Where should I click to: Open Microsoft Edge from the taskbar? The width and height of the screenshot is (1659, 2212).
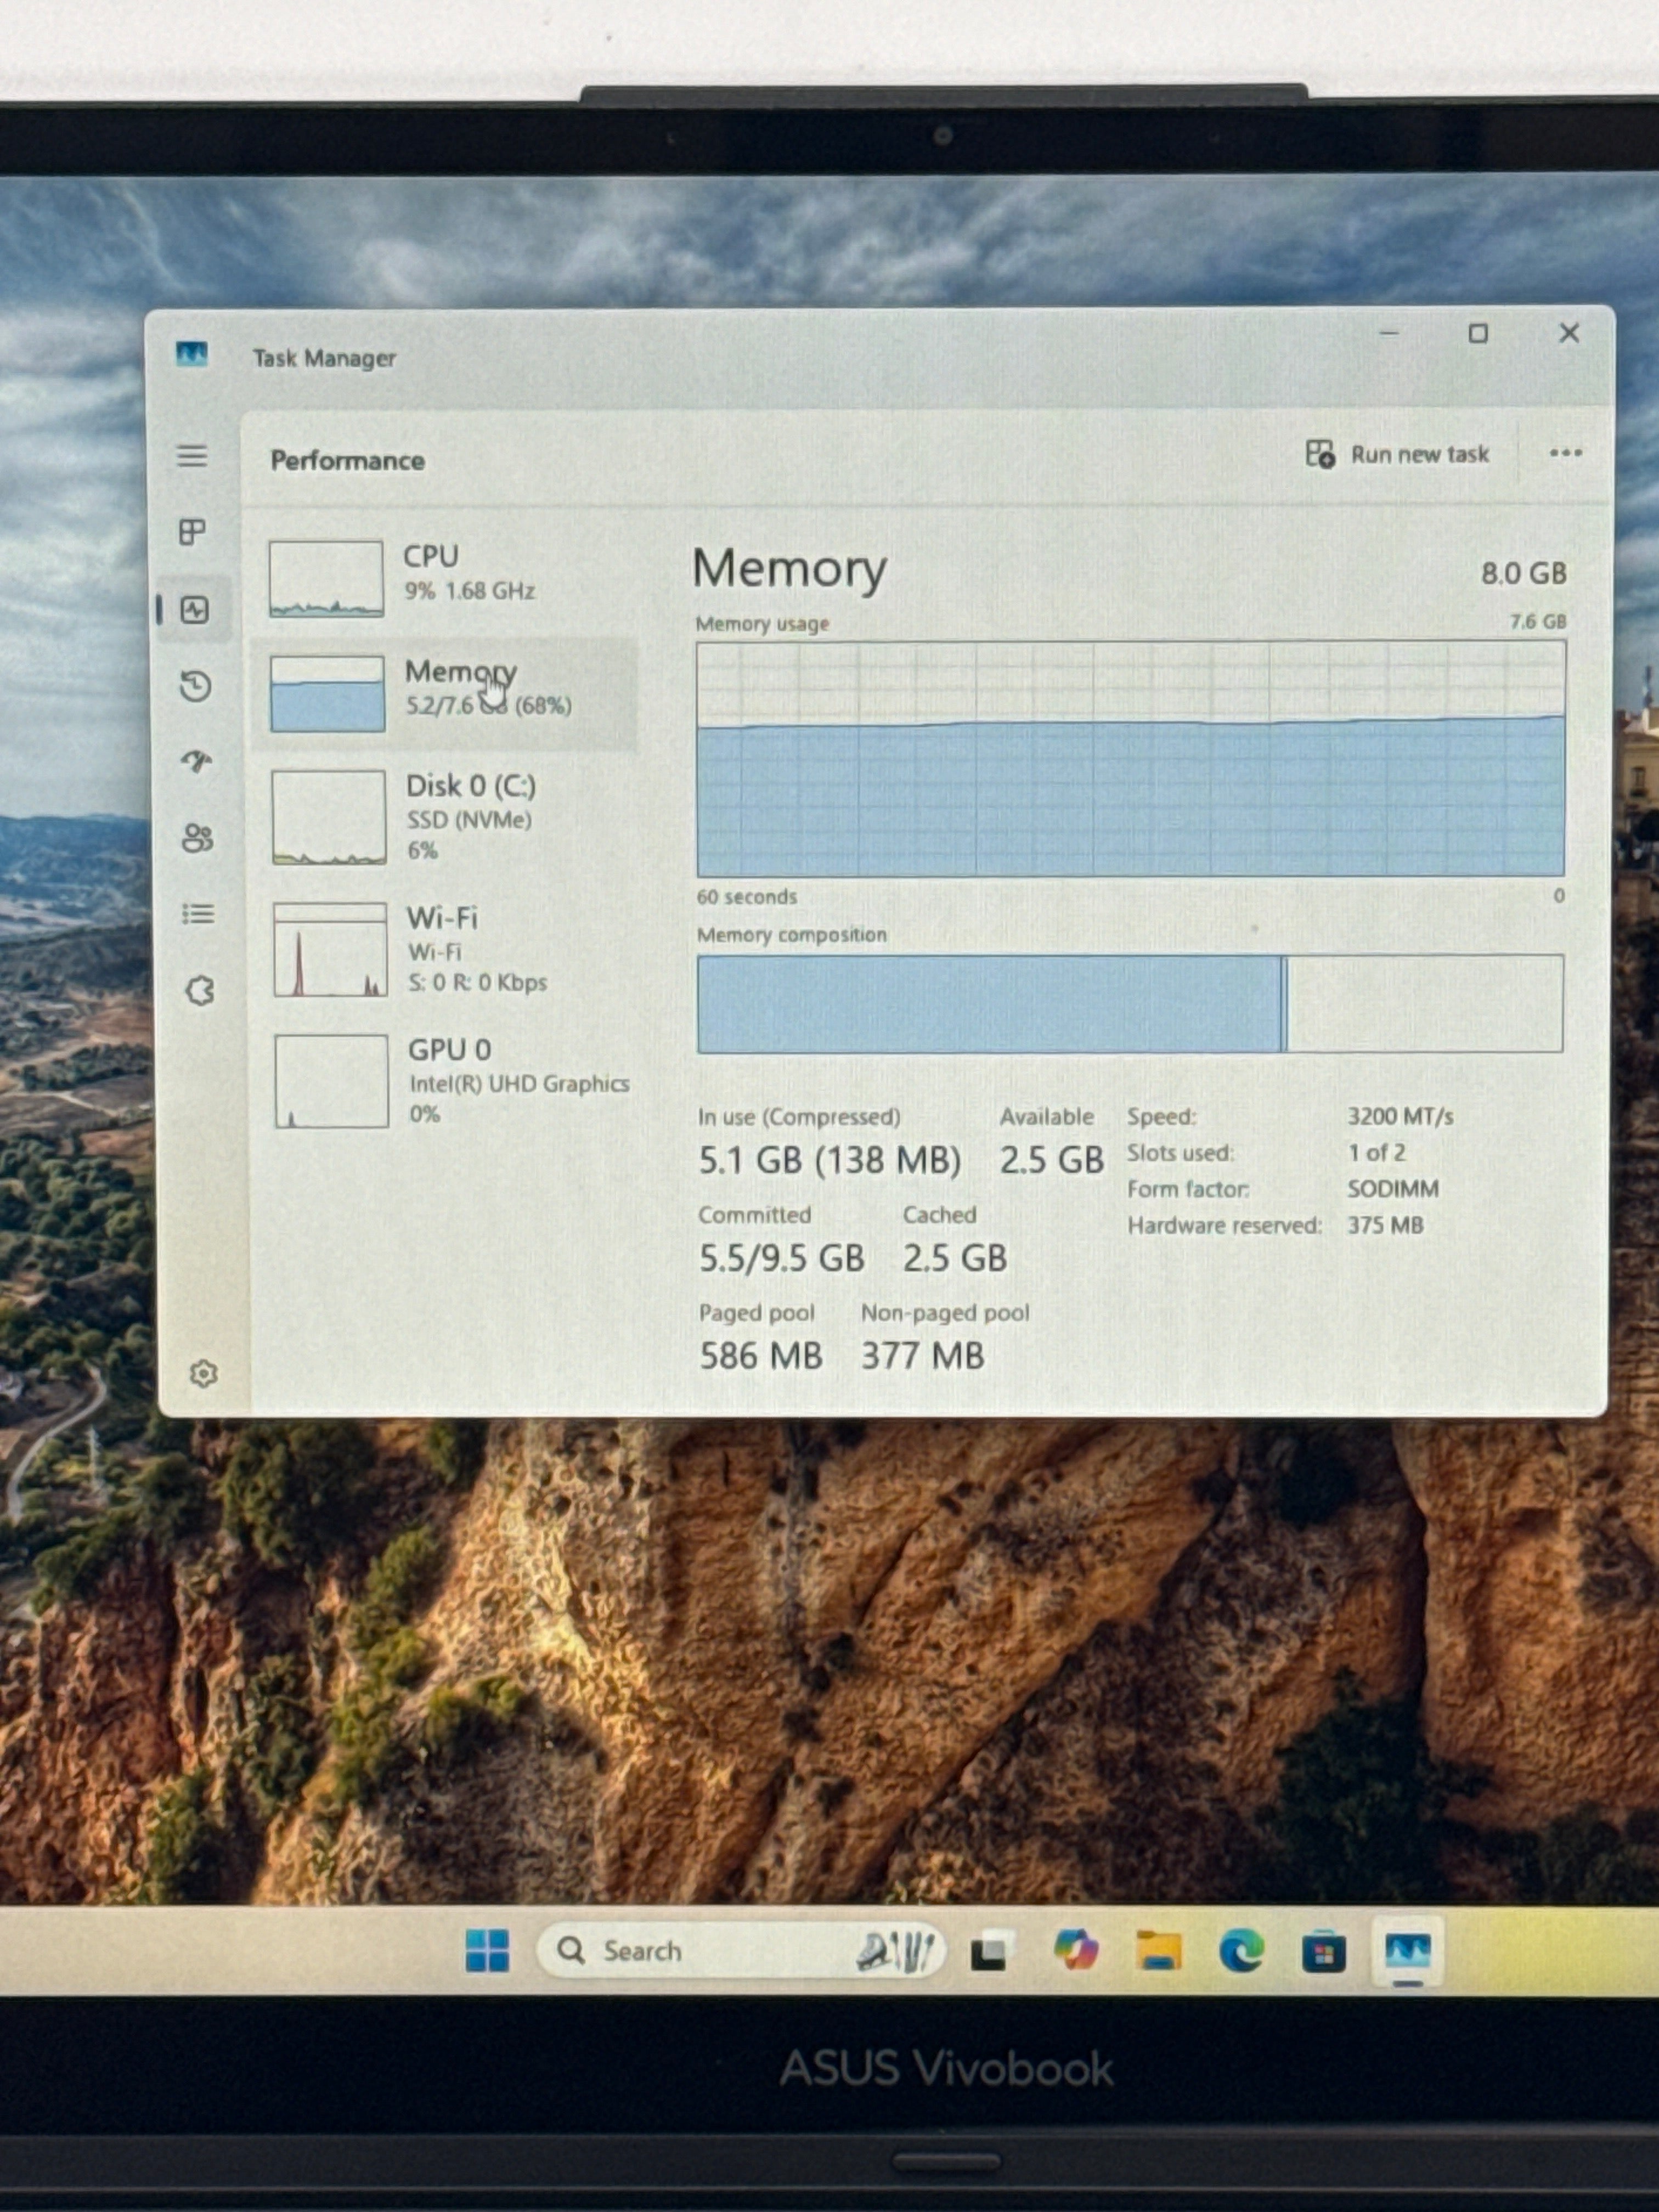1241,1950
